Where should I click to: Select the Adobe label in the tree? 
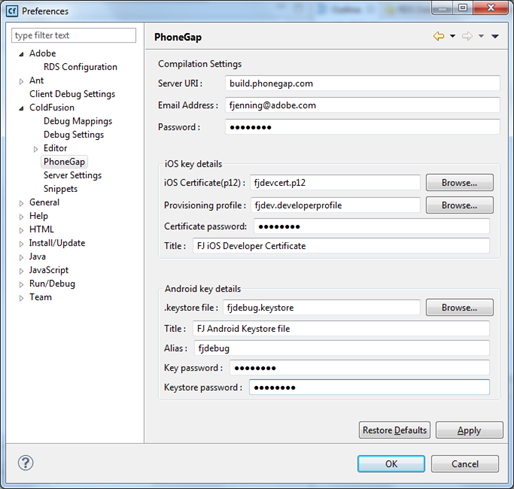[43, 53]
